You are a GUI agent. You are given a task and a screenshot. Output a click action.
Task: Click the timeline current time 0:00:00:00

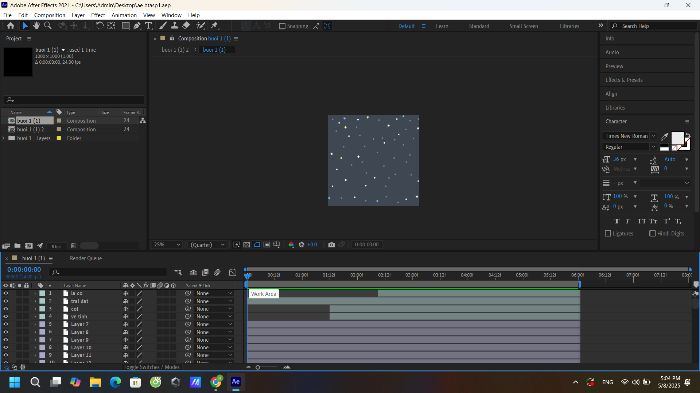tap(24, 270)
